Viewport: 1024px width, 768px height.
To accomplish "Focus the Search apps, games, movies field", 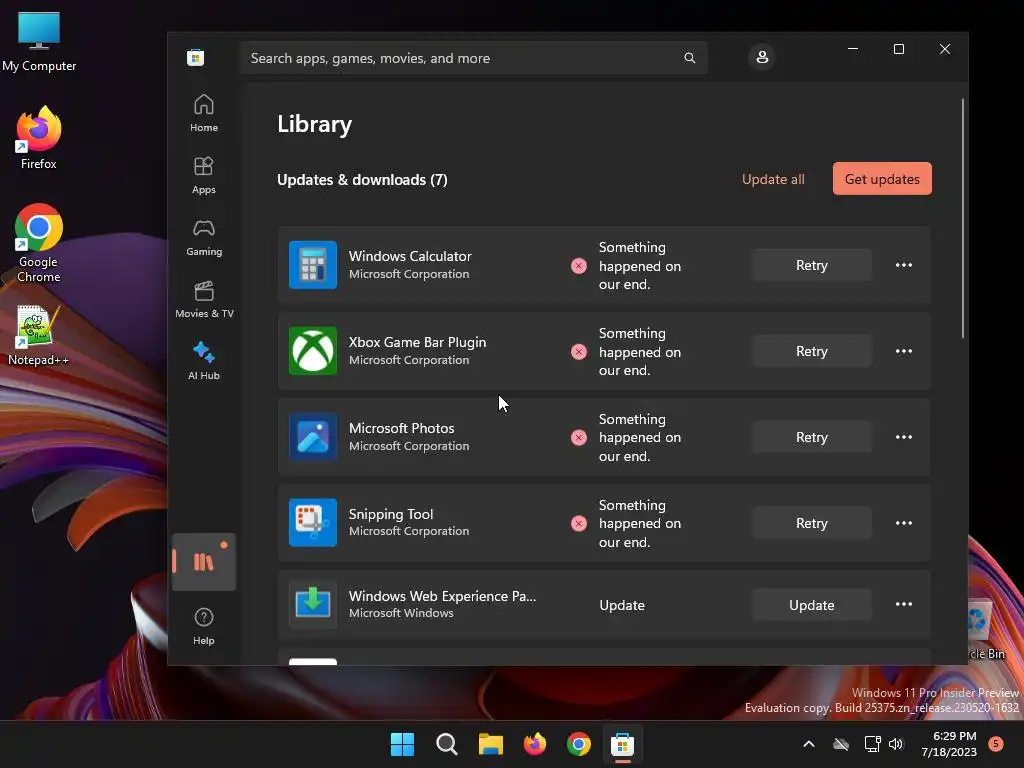I will click(x=473, y=58).
